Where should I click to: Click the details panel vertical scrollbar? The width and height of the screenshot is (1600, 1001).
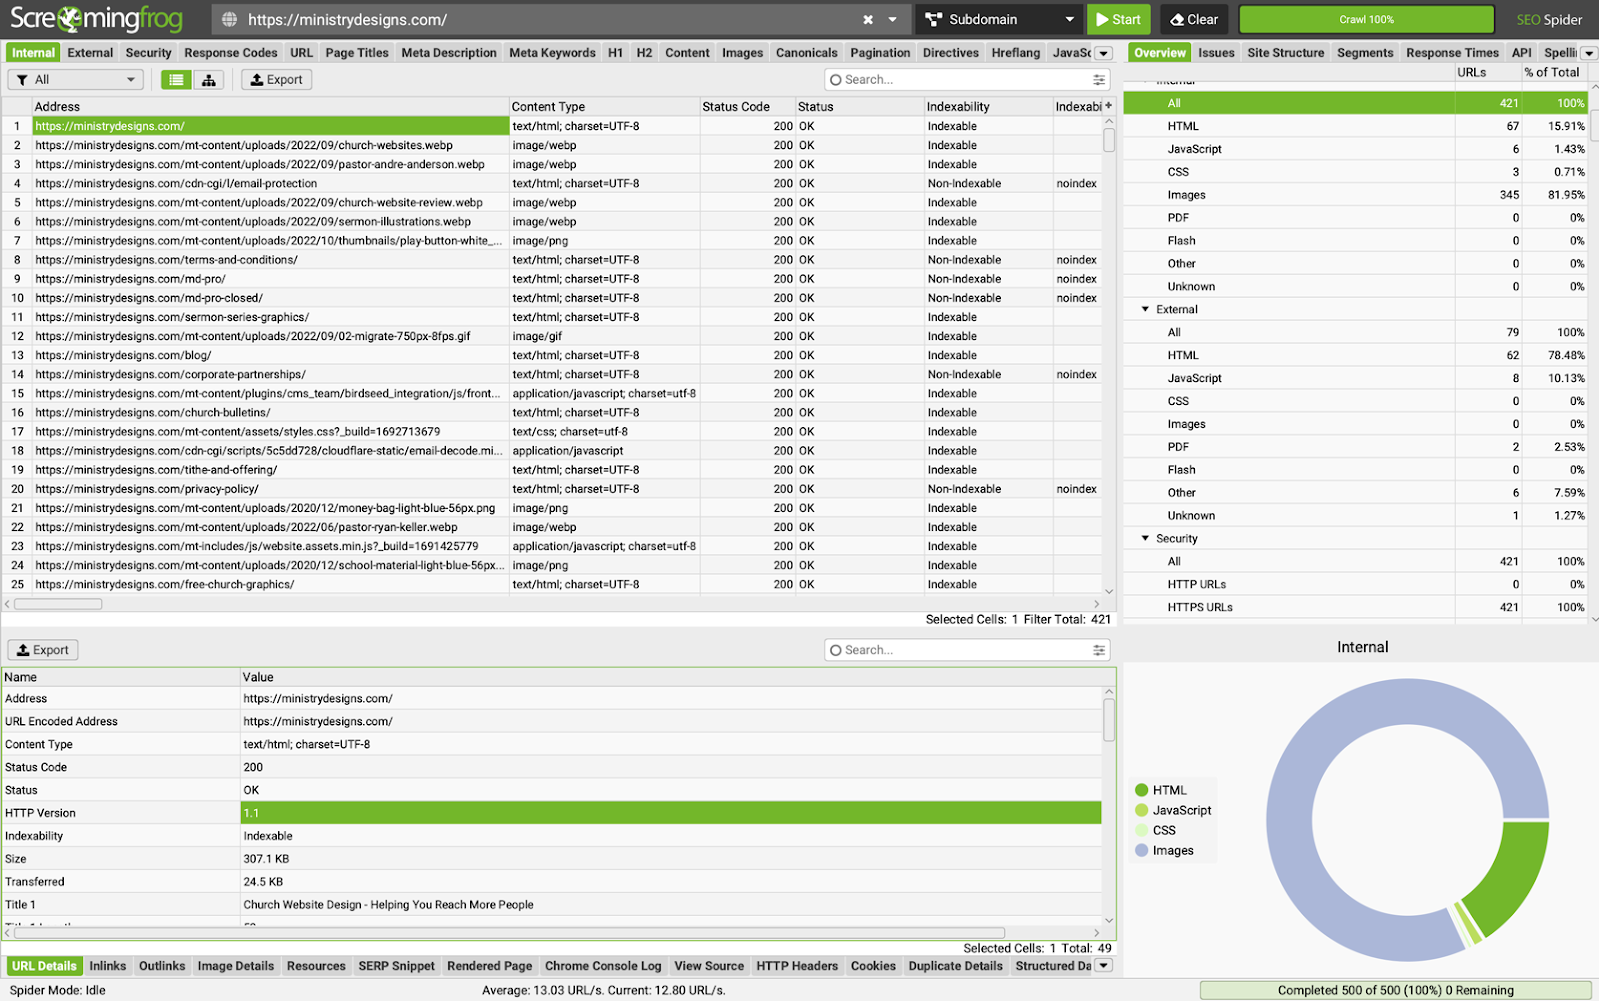1109,720
